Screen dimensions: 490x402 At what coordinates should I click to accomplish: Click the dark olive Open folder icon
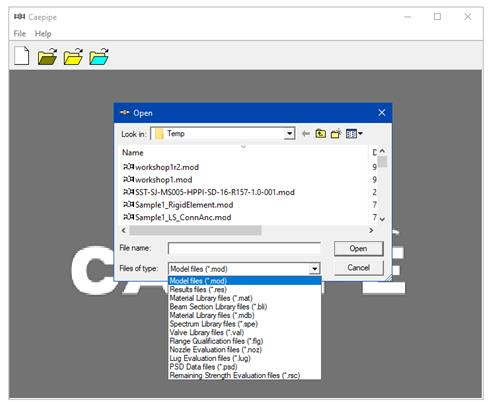(x=47, y=56)
